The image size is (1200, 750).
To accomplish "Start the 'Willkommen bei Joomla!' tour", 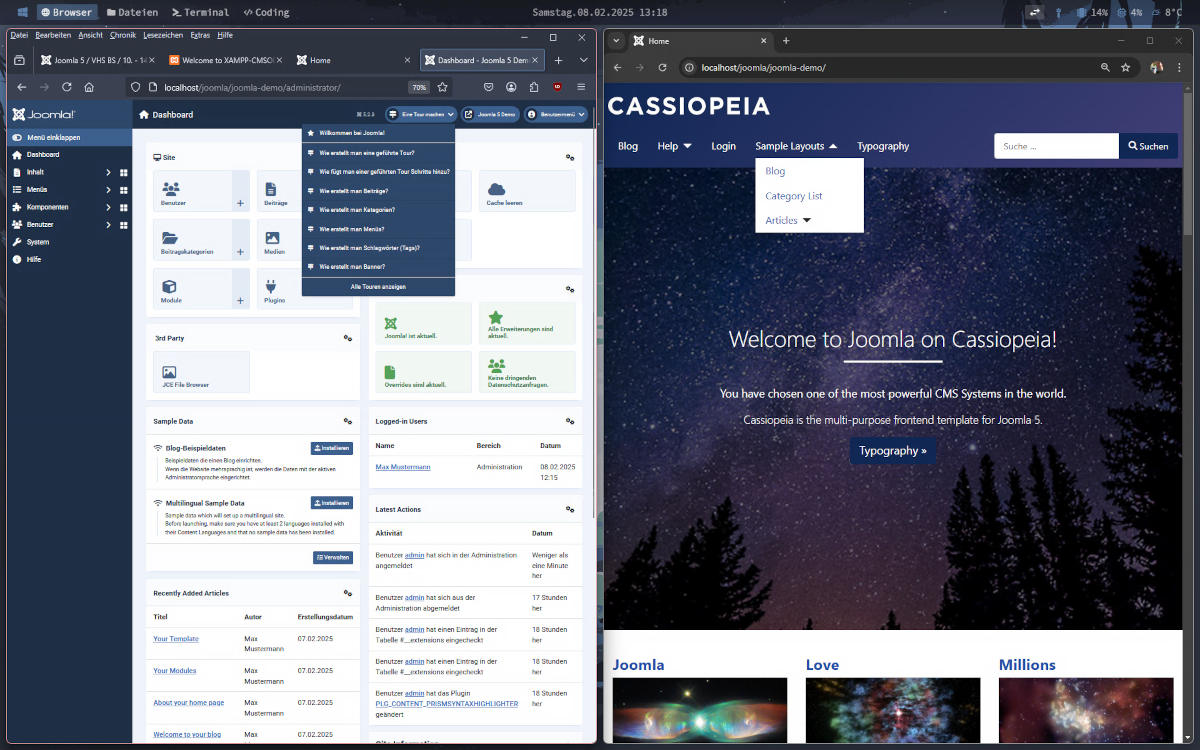I will point(378,133).
